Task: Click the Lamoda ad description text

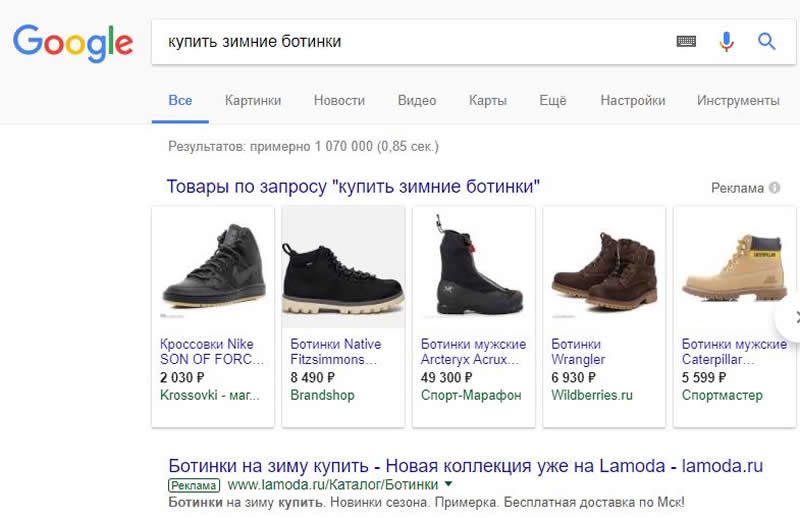Action: (427, 502)
